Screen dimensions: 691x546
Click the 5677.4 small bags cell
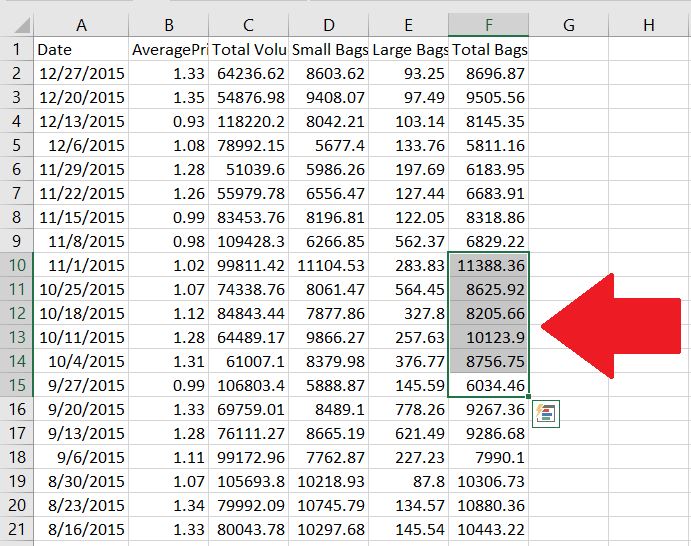(328, 145)
